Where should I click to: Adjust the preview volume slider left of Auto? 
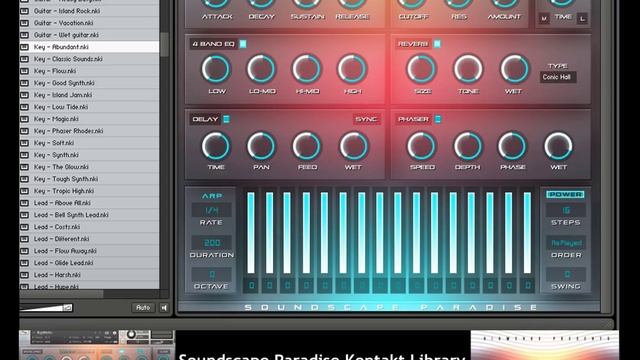pos(46,307)
